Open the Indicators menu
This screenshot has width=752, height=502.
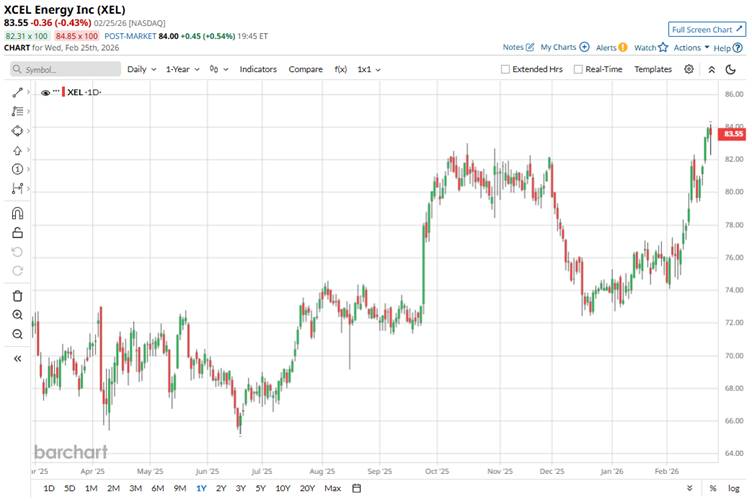(x=258, y=70)
